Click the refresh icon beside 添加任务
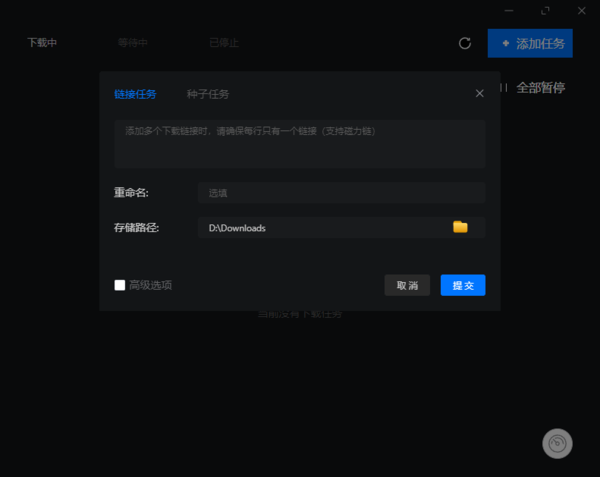 click(465, 43)
